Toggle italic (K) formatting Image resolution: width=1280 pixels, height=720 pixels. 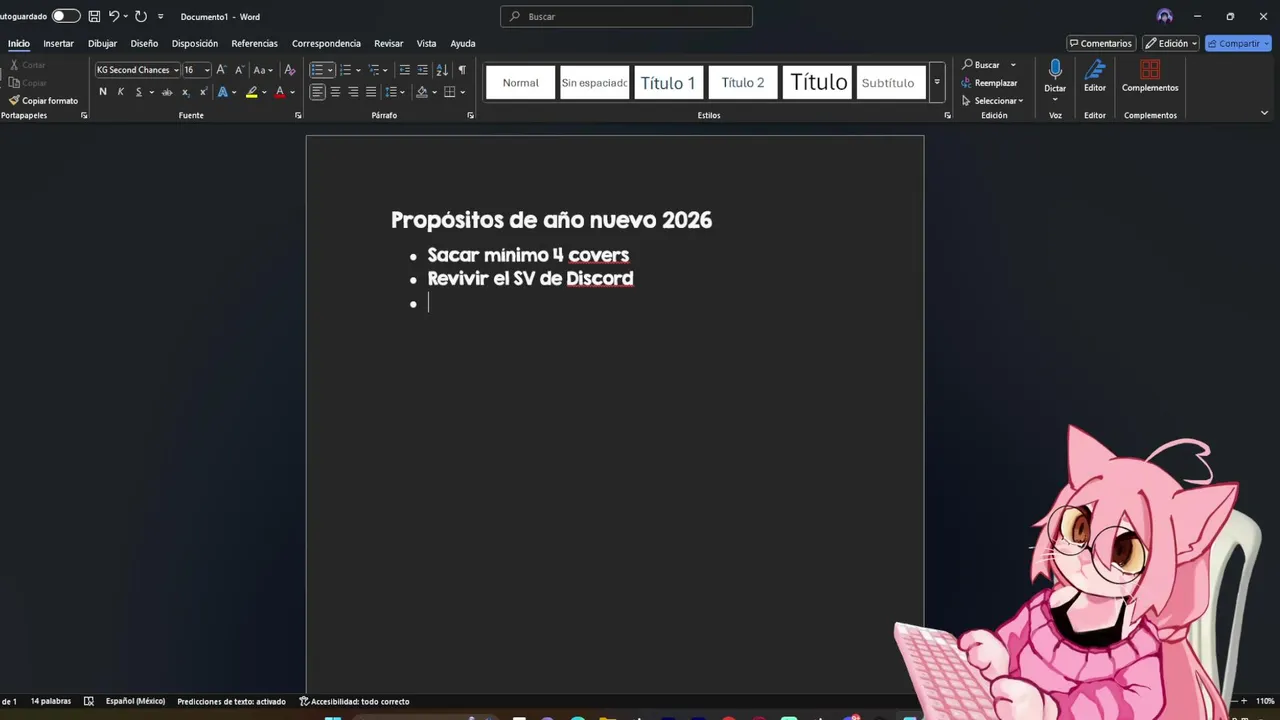(121, 92)
